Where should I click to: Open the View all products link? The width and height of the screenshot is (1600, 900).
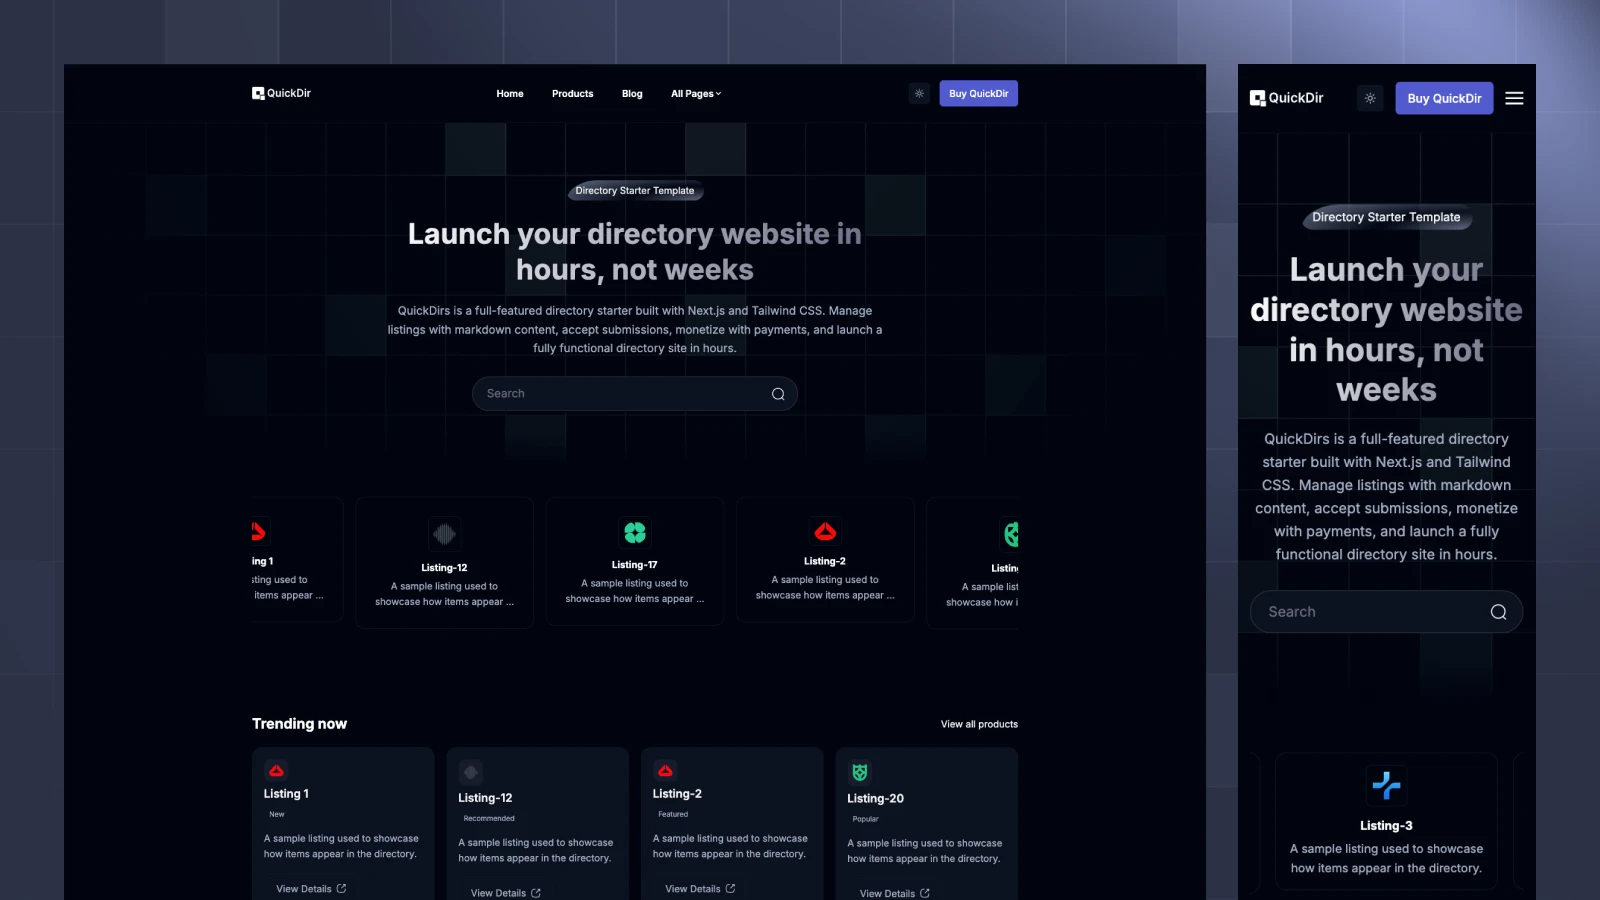[979, 723]
